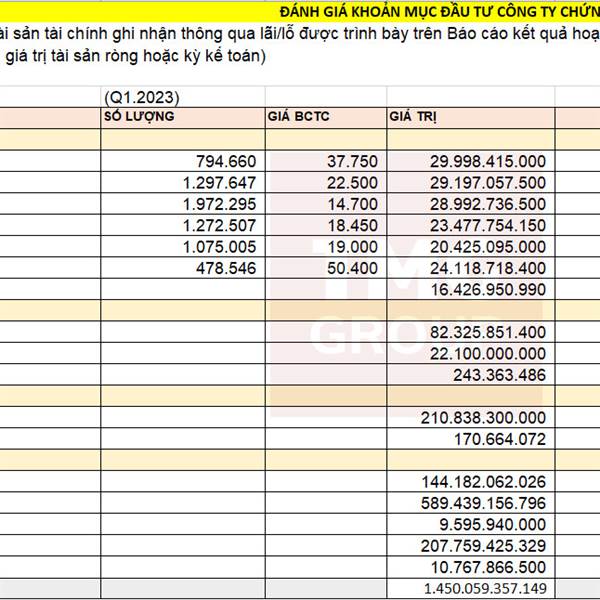Click price cell 50.400
Image resolution: width=600 pixels, height=600 pixels.
(326, 268)
